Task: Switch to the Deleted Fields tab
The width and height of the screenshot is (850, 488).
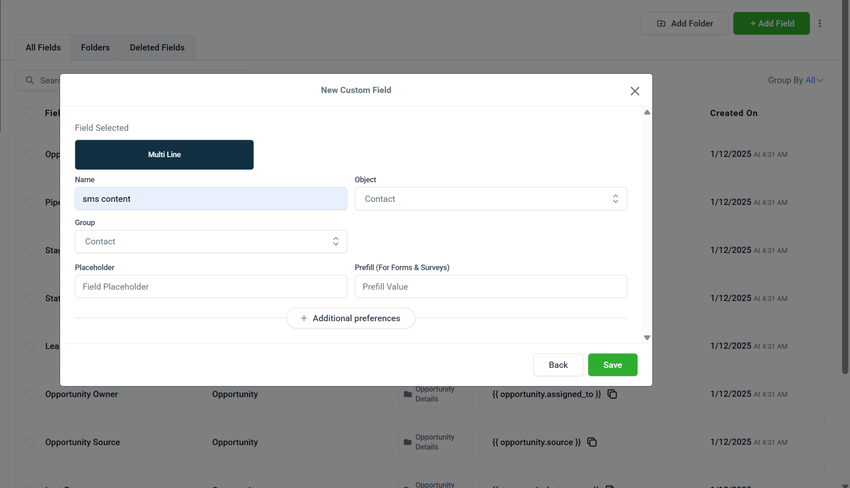Action: tap(157, 48)
